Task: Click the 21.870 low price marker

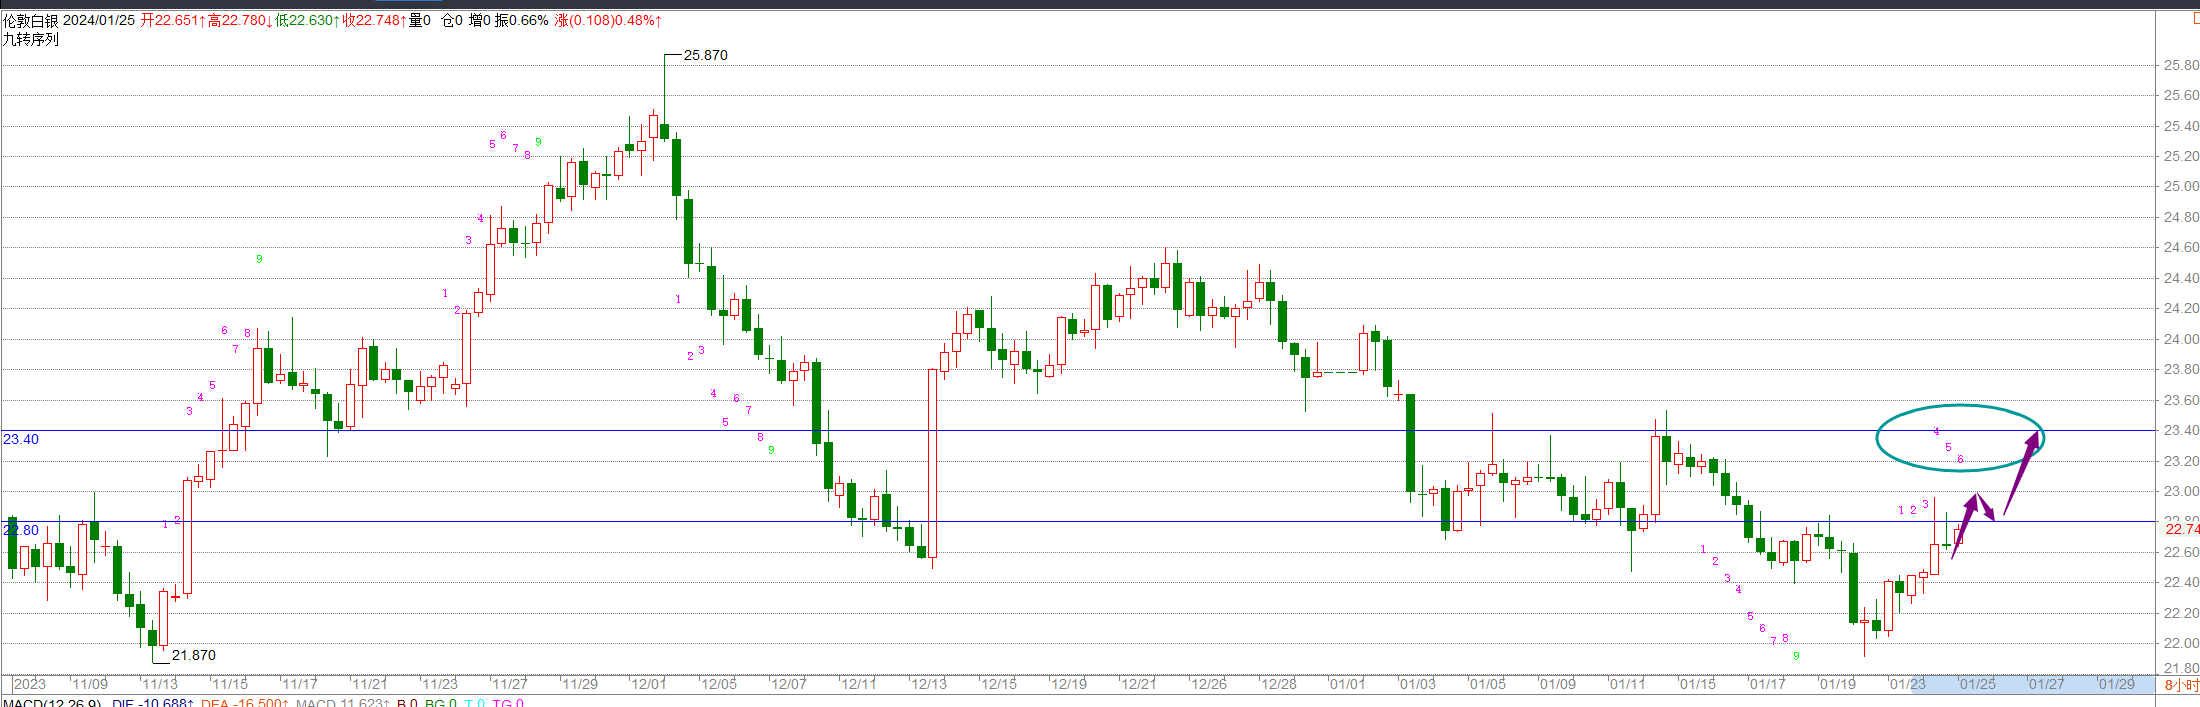Action: click(194, 655)
